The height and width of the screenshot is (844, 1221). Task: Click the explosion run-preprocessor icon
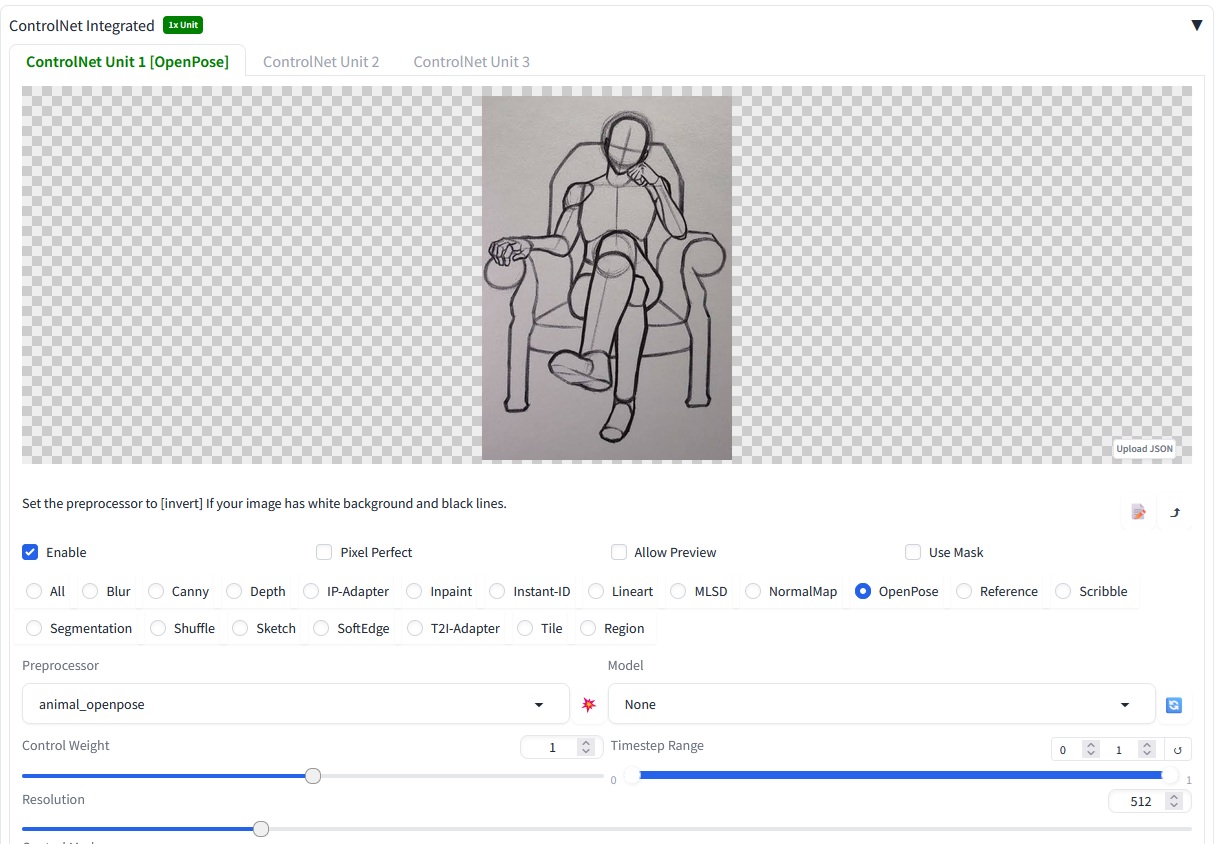[x=588, y=705]
